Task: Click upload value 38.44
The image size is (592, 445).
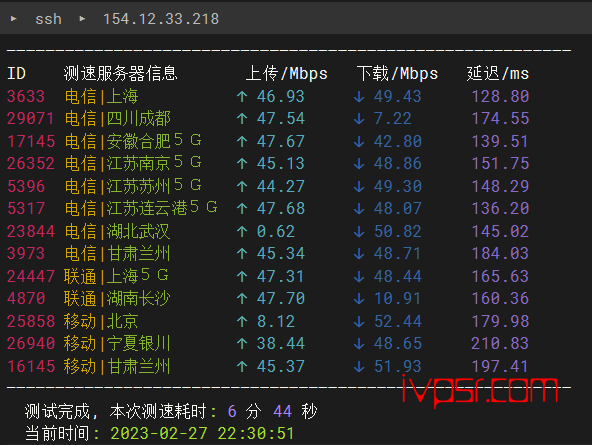Action: [281, 343]
